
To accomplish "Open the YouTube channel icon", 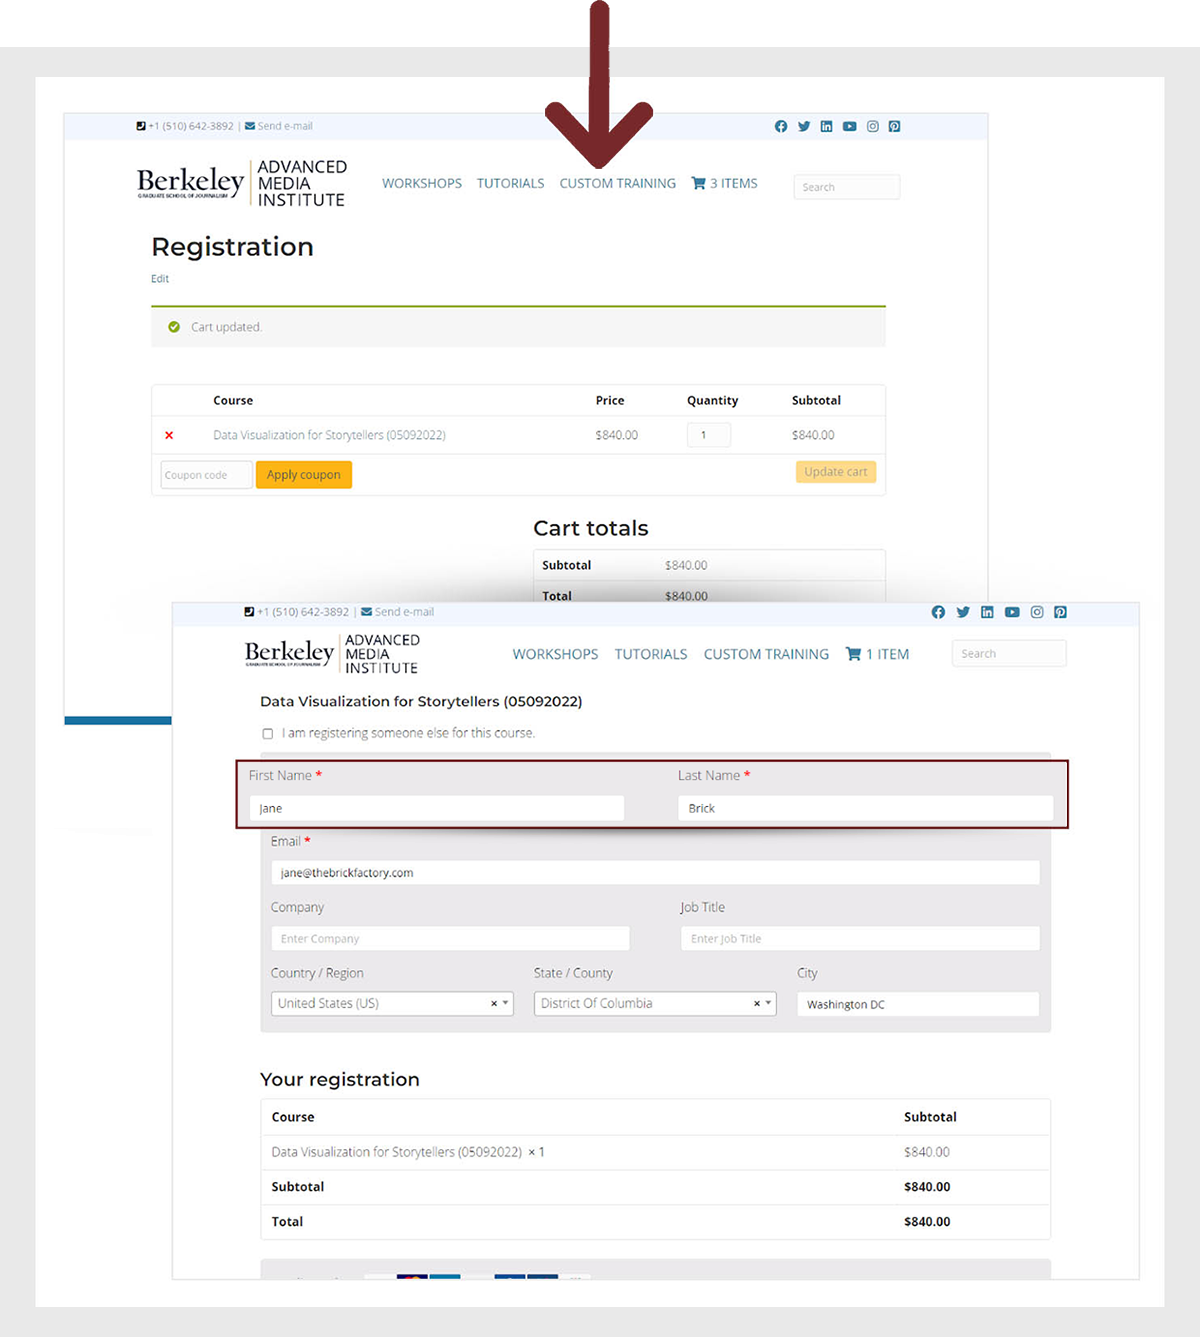I will [849, 126].
